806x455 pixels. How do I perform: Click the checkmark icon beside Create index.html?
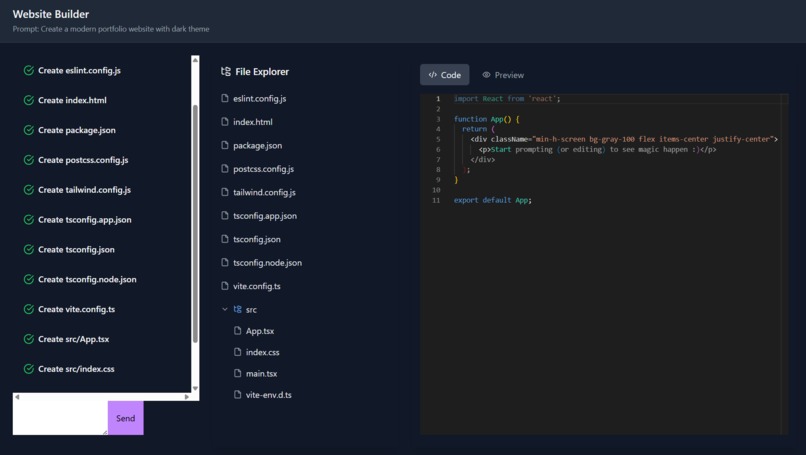(x=29, y=100)
